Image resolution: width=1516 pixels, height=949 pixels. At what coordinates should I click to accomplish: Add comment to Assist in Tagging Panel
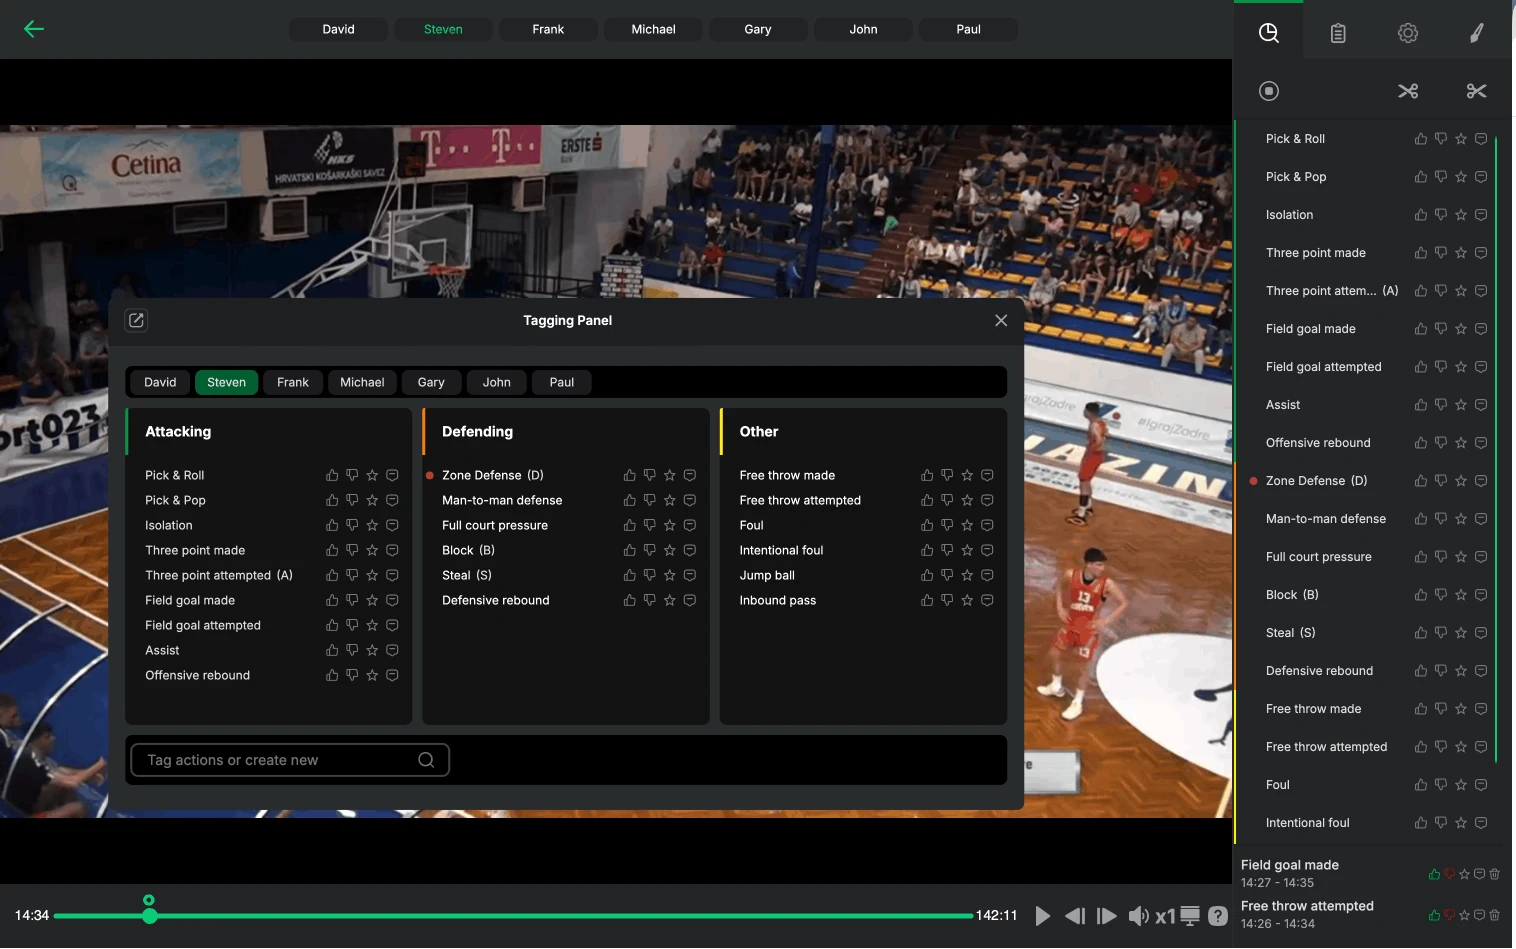click(x=392, y=650)
